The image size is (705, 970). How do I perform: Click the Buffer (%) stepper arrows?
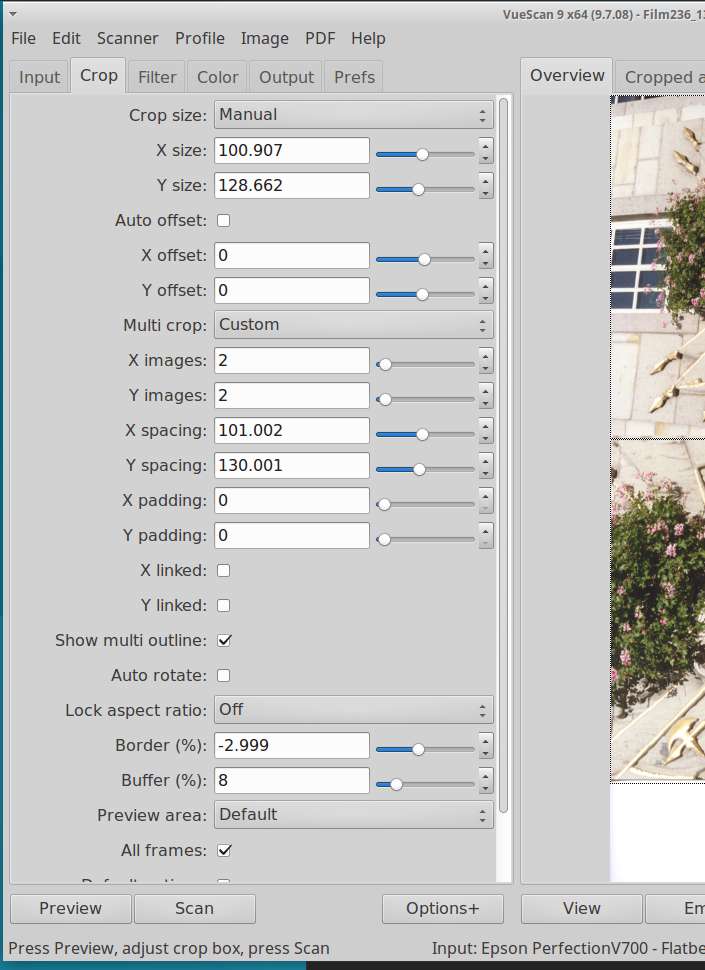486,781
